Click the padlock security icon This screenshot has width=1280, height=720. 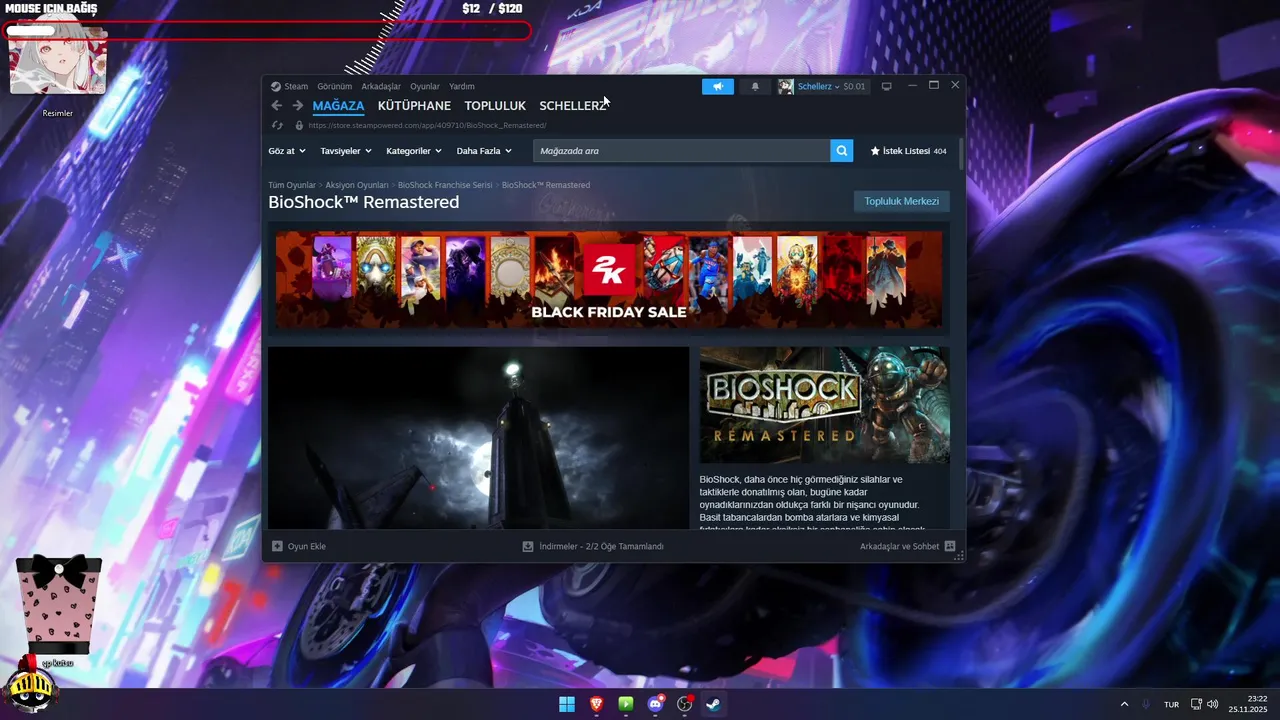299,125
